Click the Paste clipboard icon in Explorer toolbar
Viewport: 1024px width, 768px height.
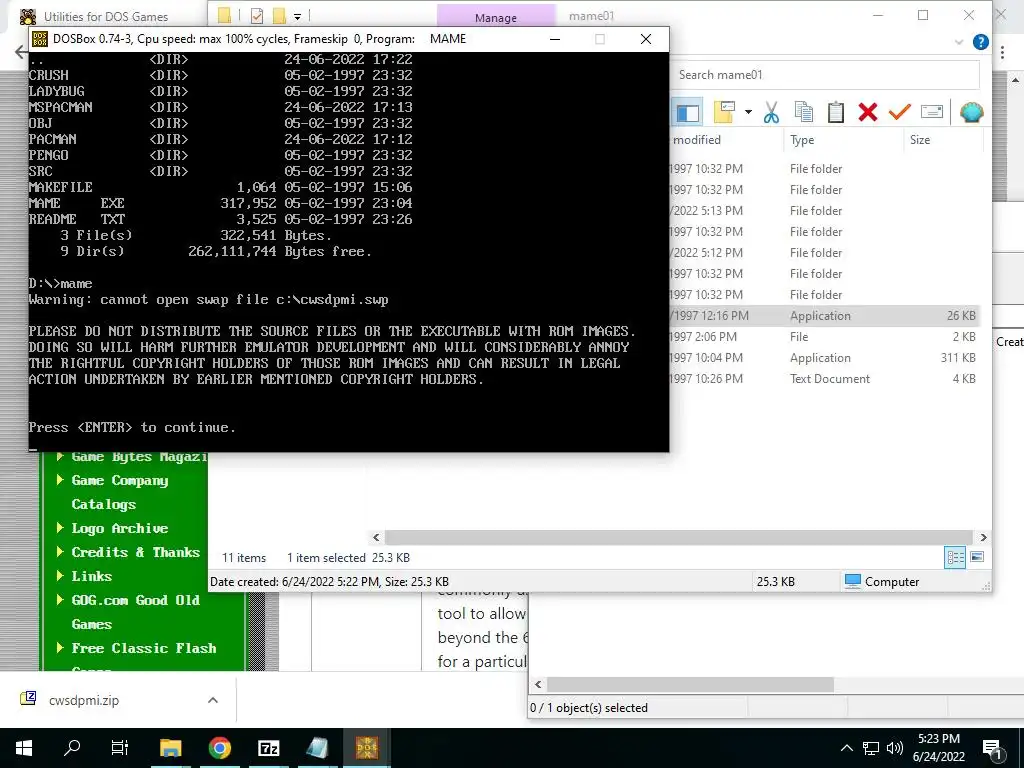click(x=836, y=112)
